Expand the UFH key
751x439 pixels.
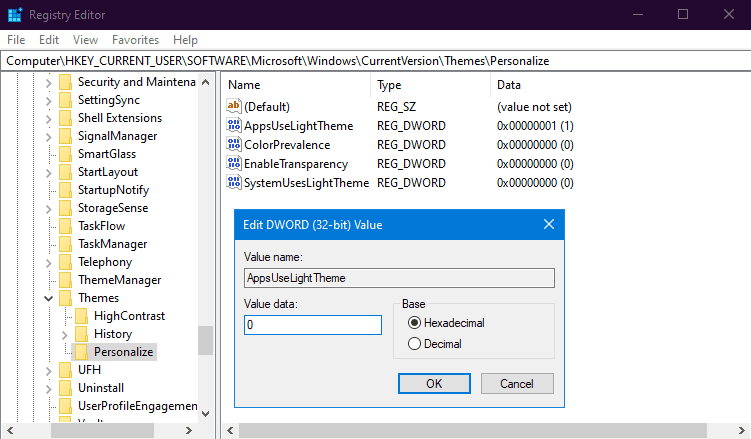48,371
